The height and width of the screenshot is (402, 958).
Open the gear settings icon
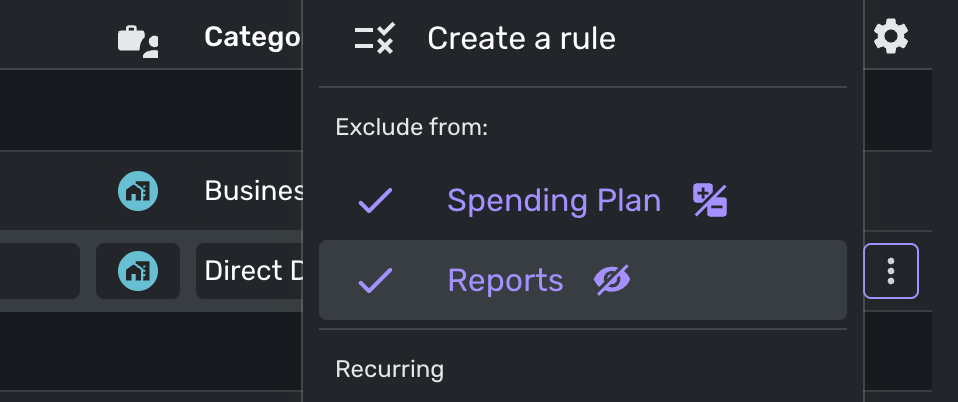tap(891, 38)
